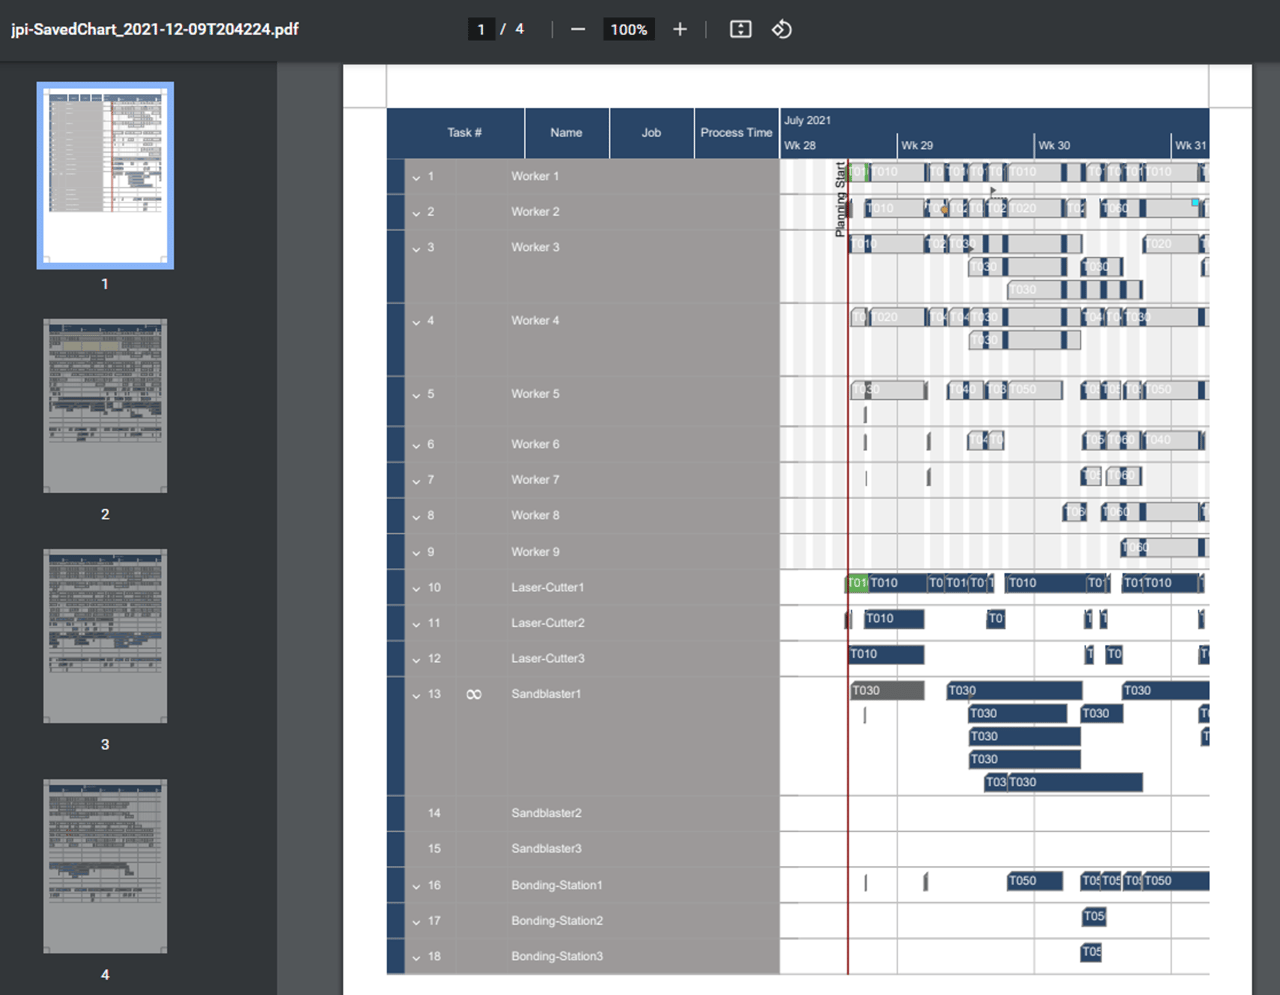1280x995 pixels.
Task: Zoom out using the minus icon
Action: pyautogui.click(x=577, y=29)
